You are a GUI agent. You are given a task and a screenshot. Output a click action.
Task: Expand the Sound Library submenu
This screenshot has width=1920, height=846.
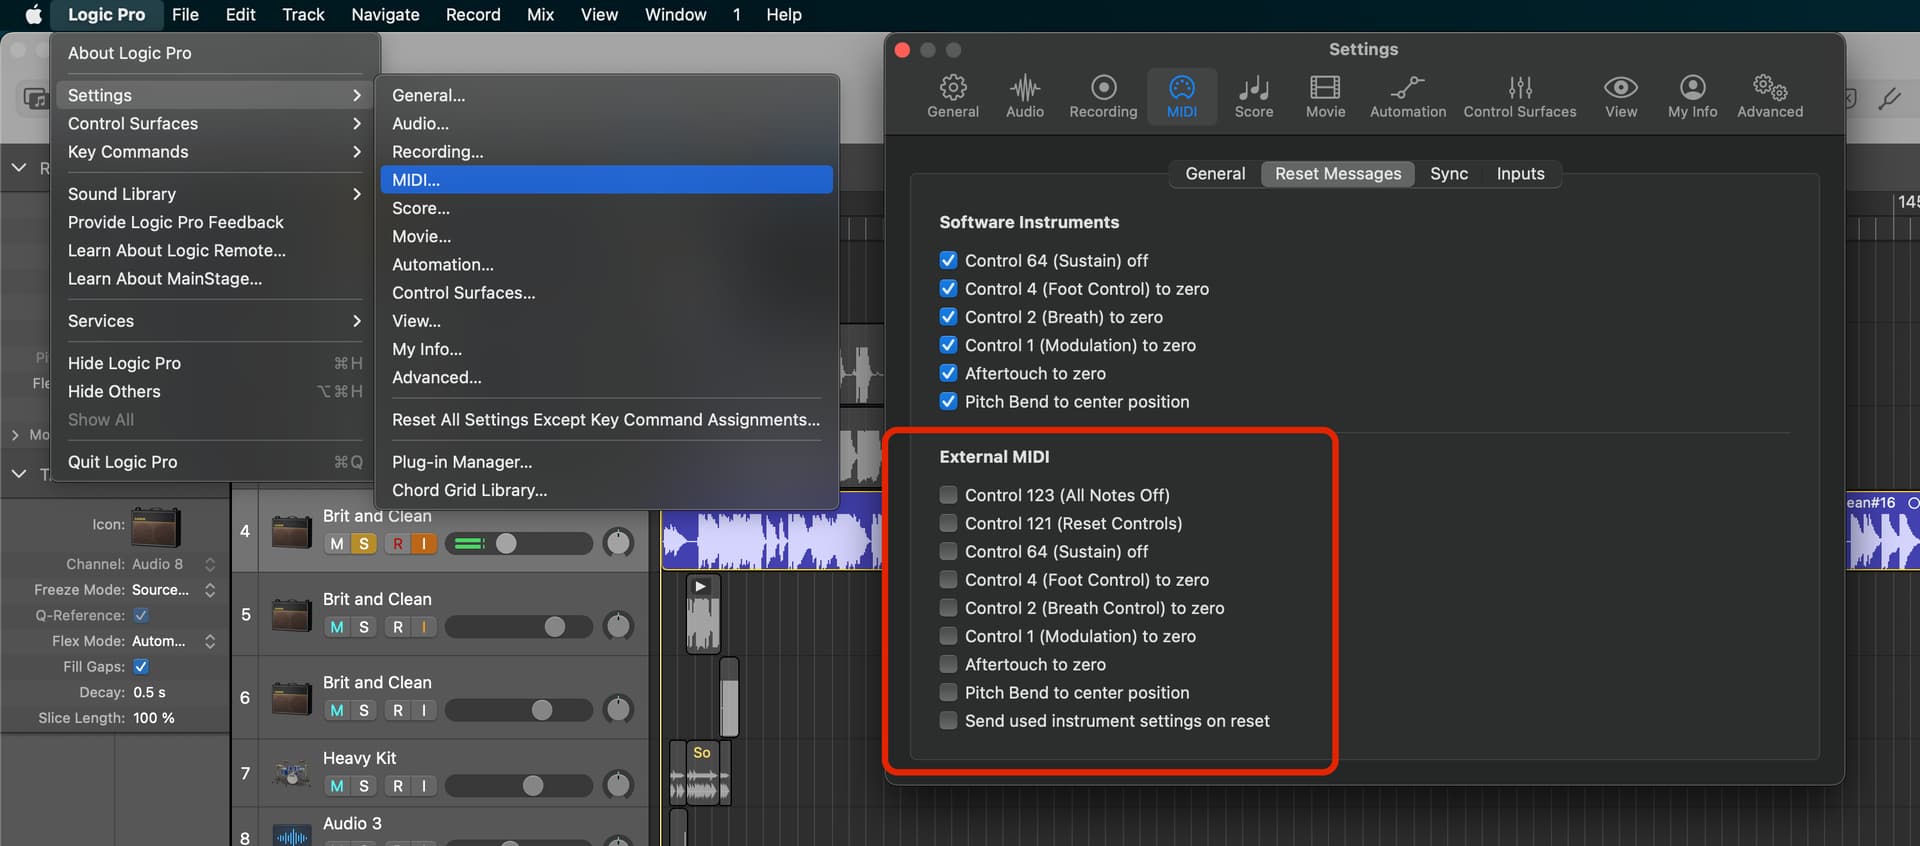215,194
